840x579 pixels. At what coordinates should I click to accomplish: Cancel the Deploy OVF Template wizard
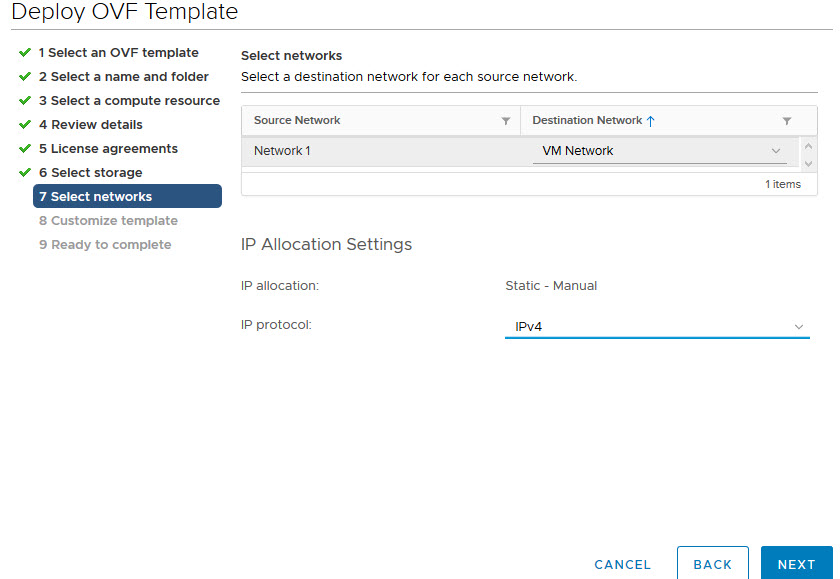[622, 564]
